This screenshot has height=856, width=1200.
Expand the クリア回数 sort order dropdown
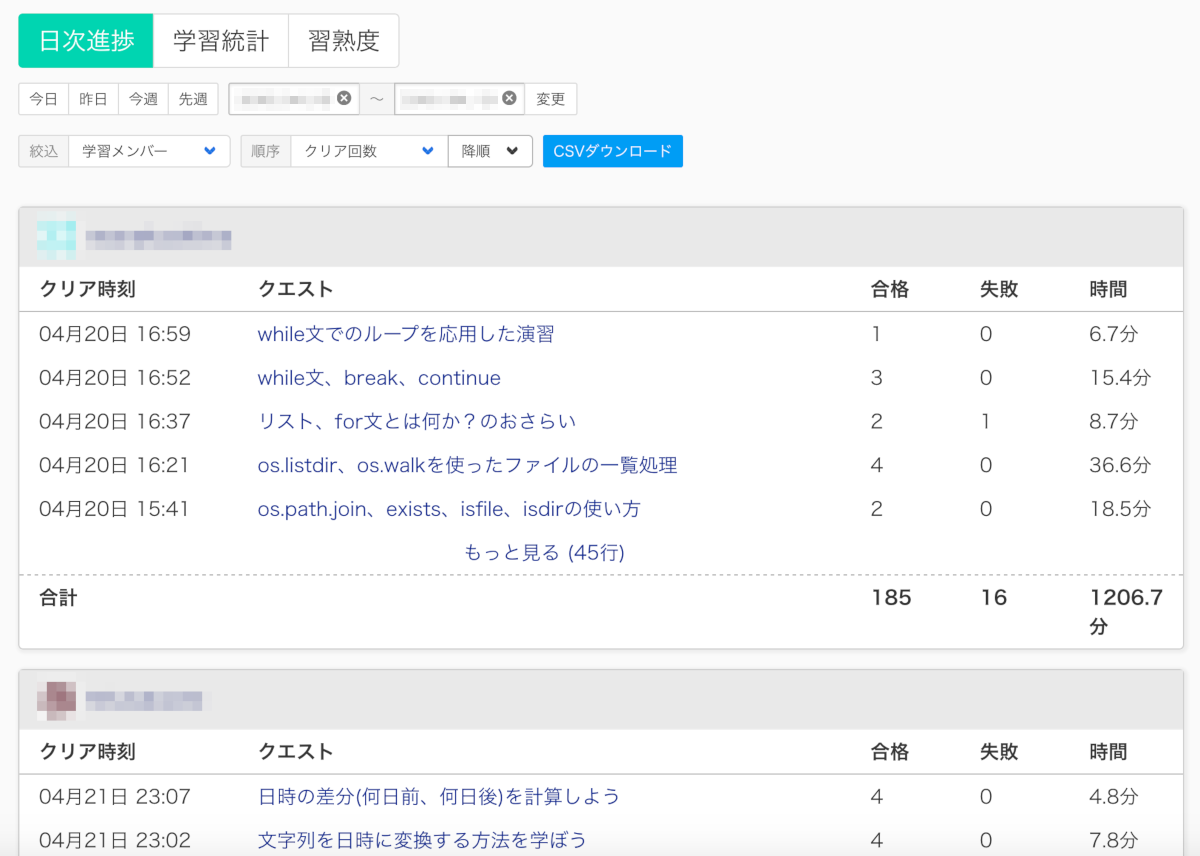click(368, 151)
